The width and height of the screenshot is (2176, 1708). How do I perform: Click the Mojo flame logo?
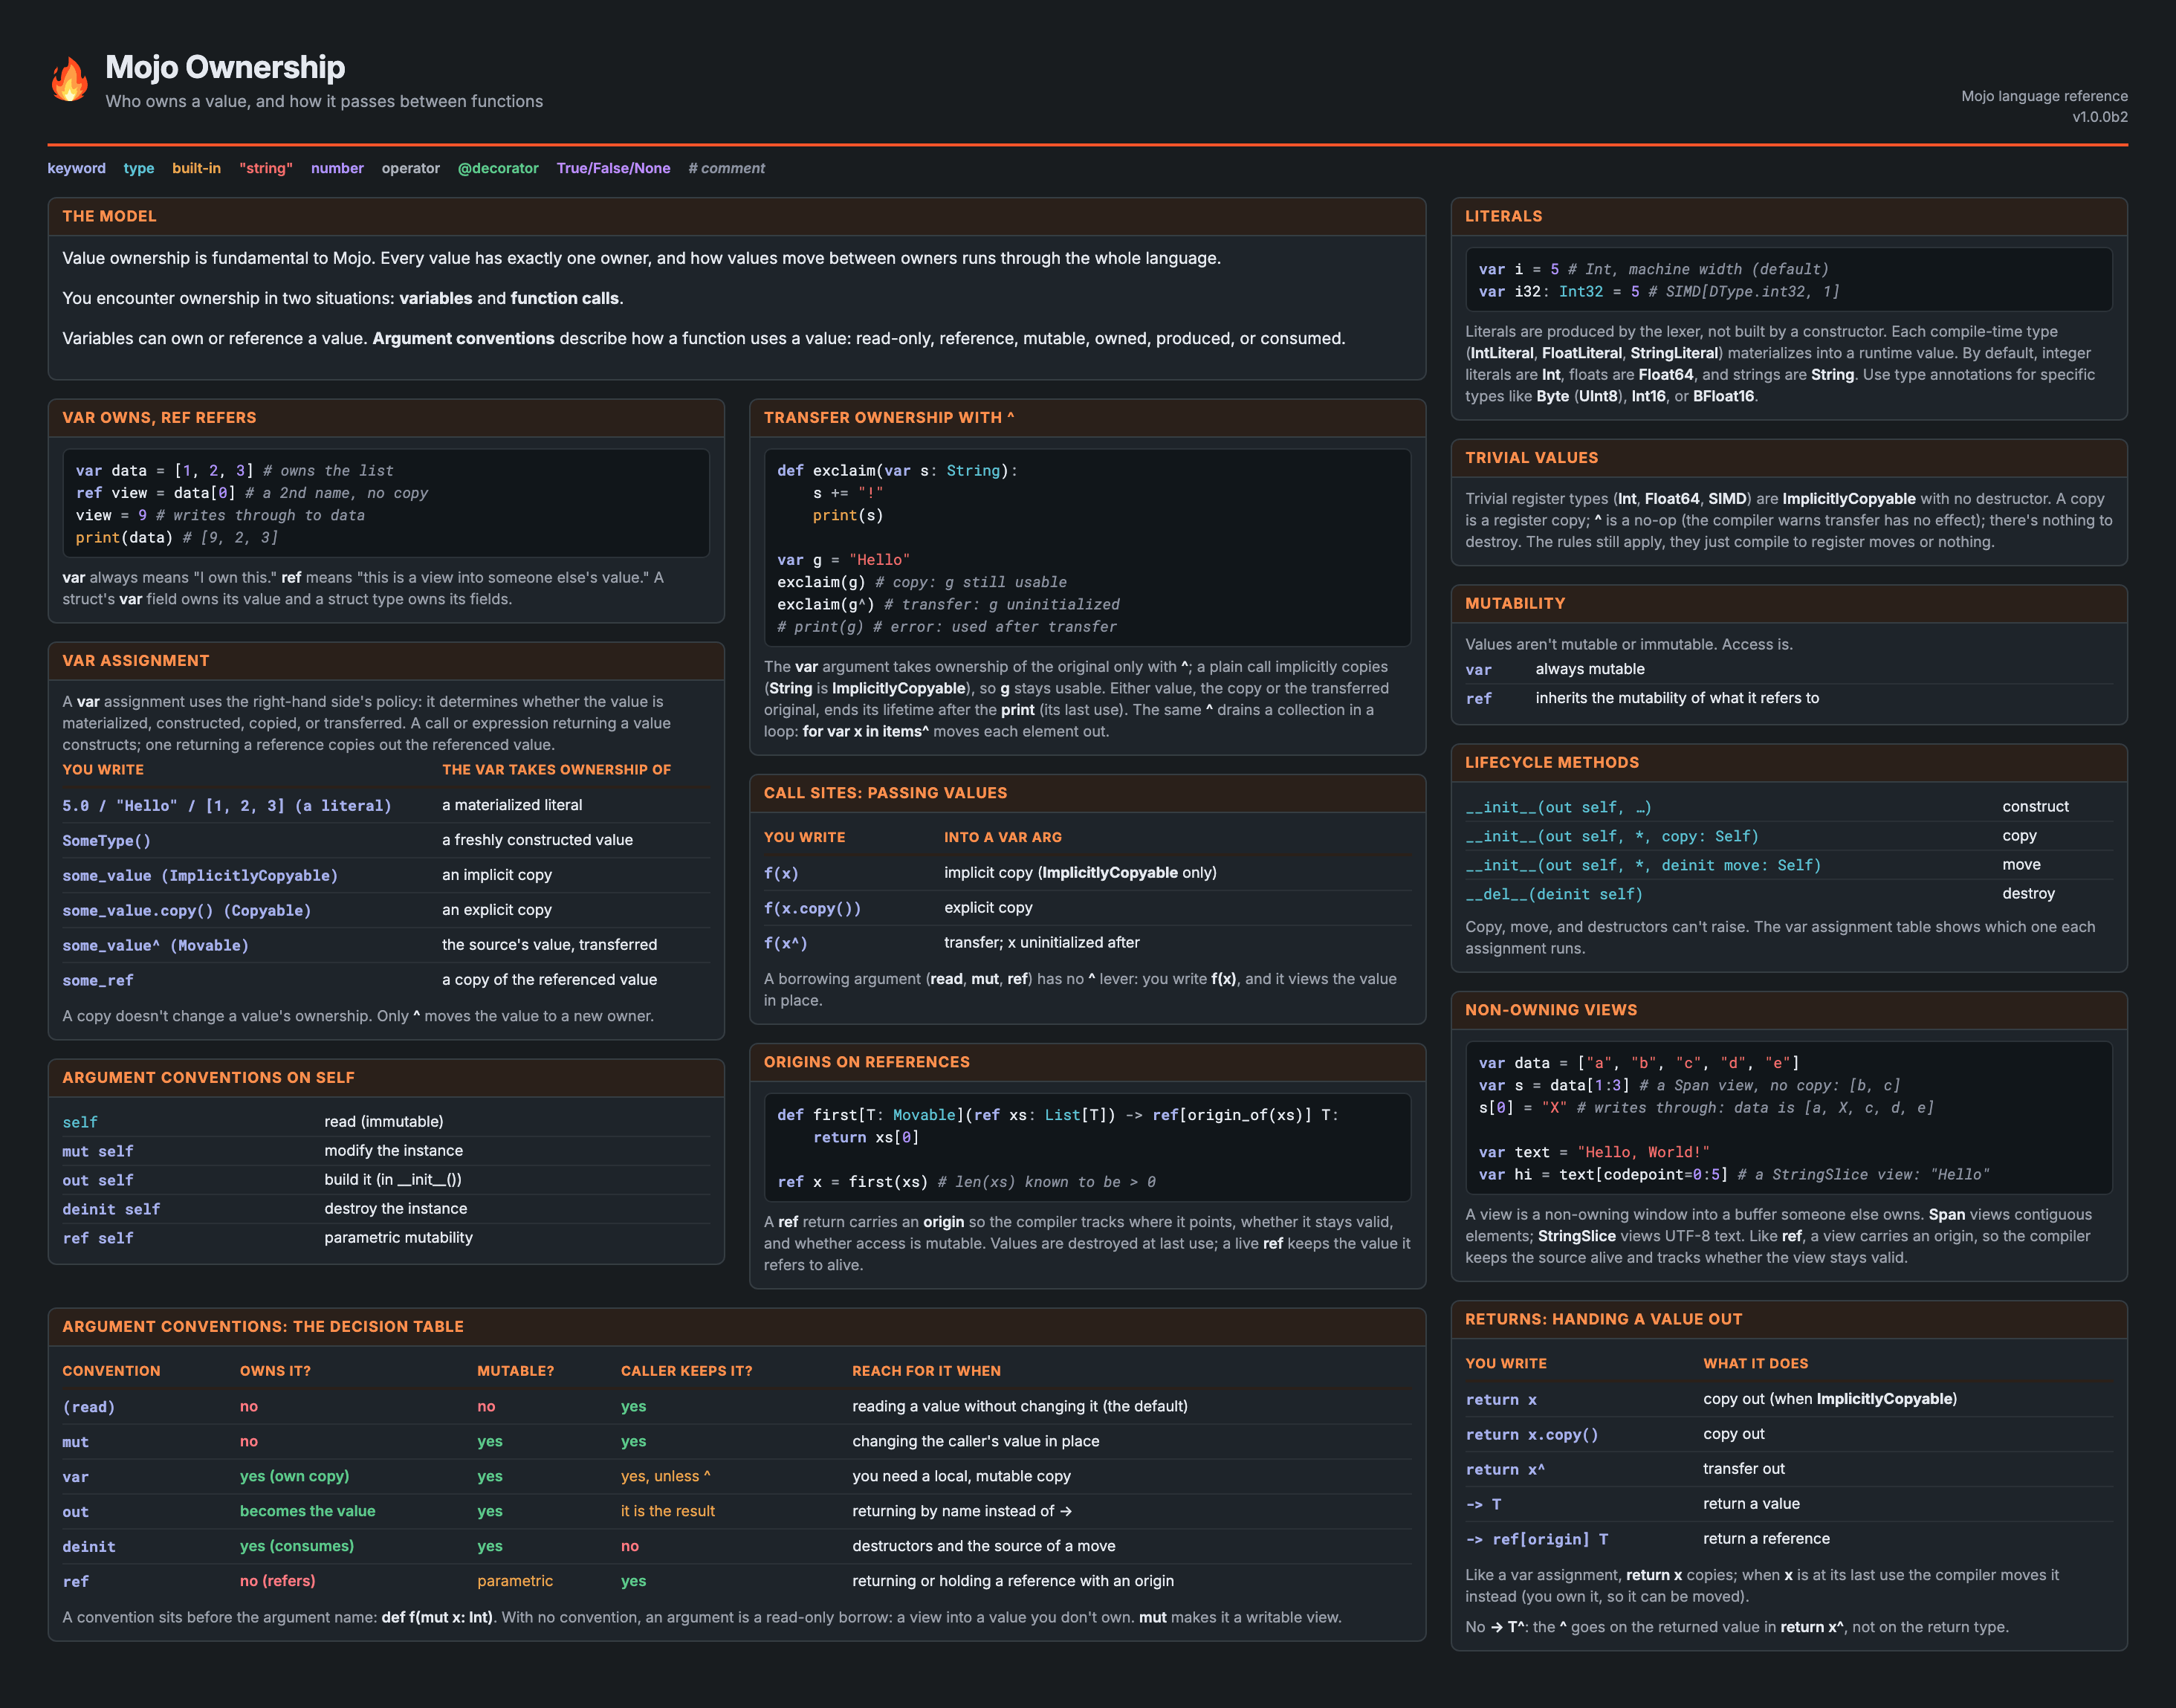tap(69, 79)
